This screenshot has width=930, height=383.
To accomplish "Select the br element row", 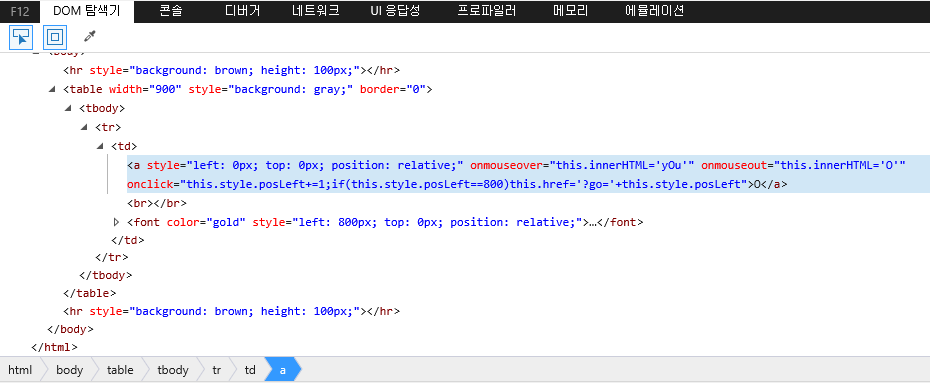I will pos(157,203).
